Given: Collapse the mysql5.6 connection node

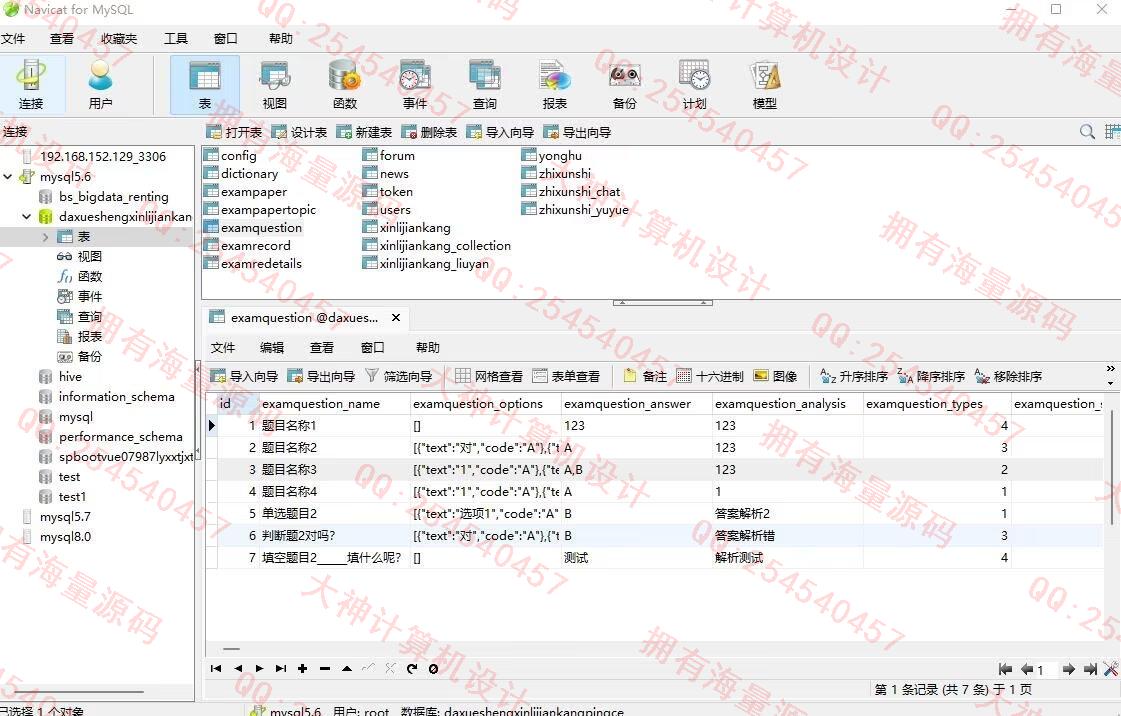Looking at the screenshot, I should 8,176.
